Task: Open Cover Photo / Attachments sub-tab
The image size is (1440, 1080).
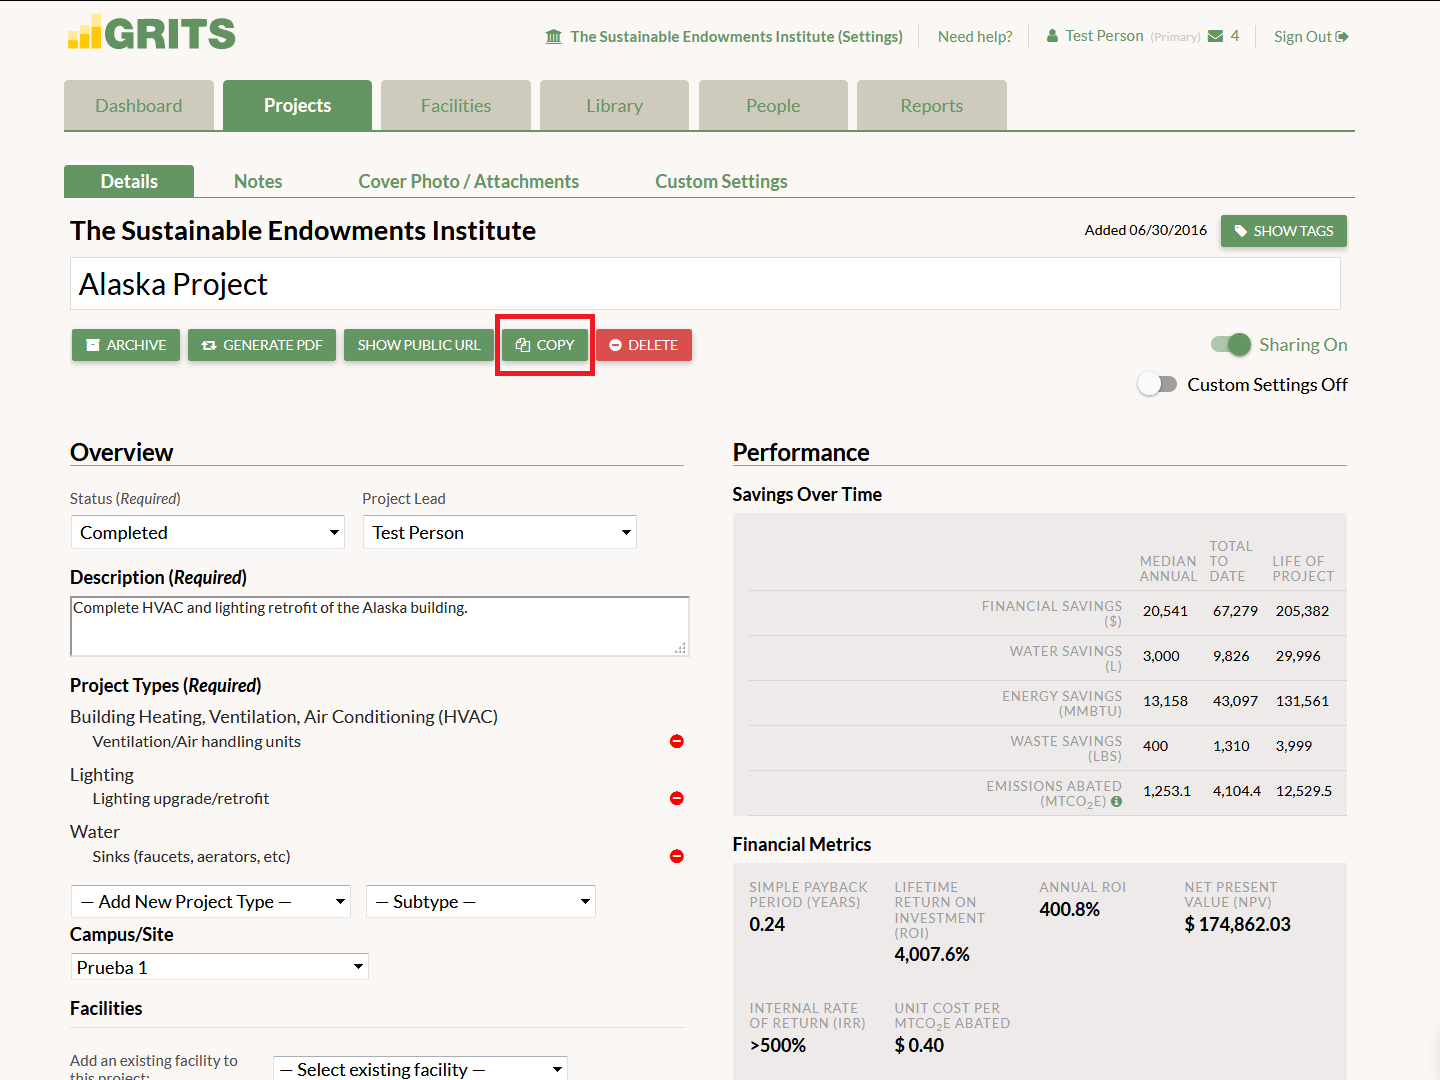Action: click(469, 181)
